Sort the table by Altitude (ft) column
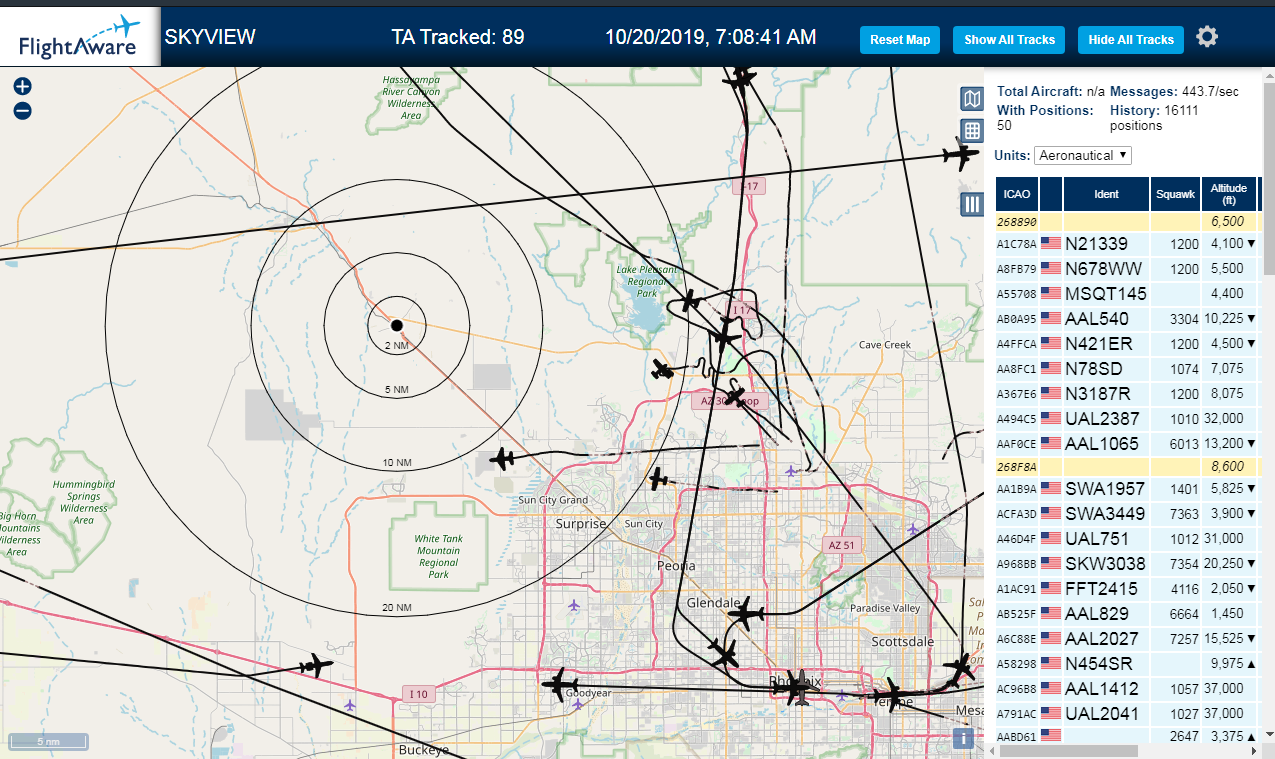 (1229, 194)
